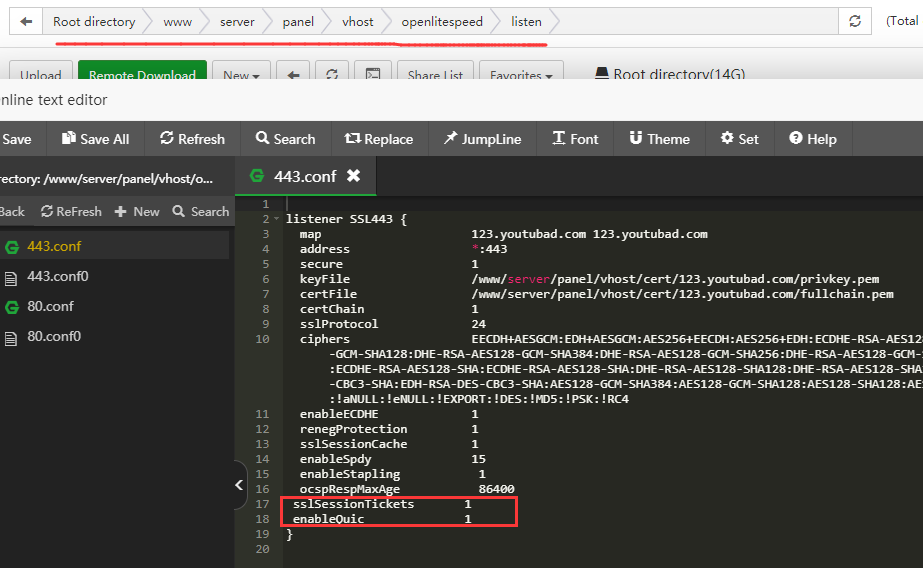Viewport: 923px width, 568px height.
Task: Collapse the sidebar with the arrow handle
Action: (240, 485)
